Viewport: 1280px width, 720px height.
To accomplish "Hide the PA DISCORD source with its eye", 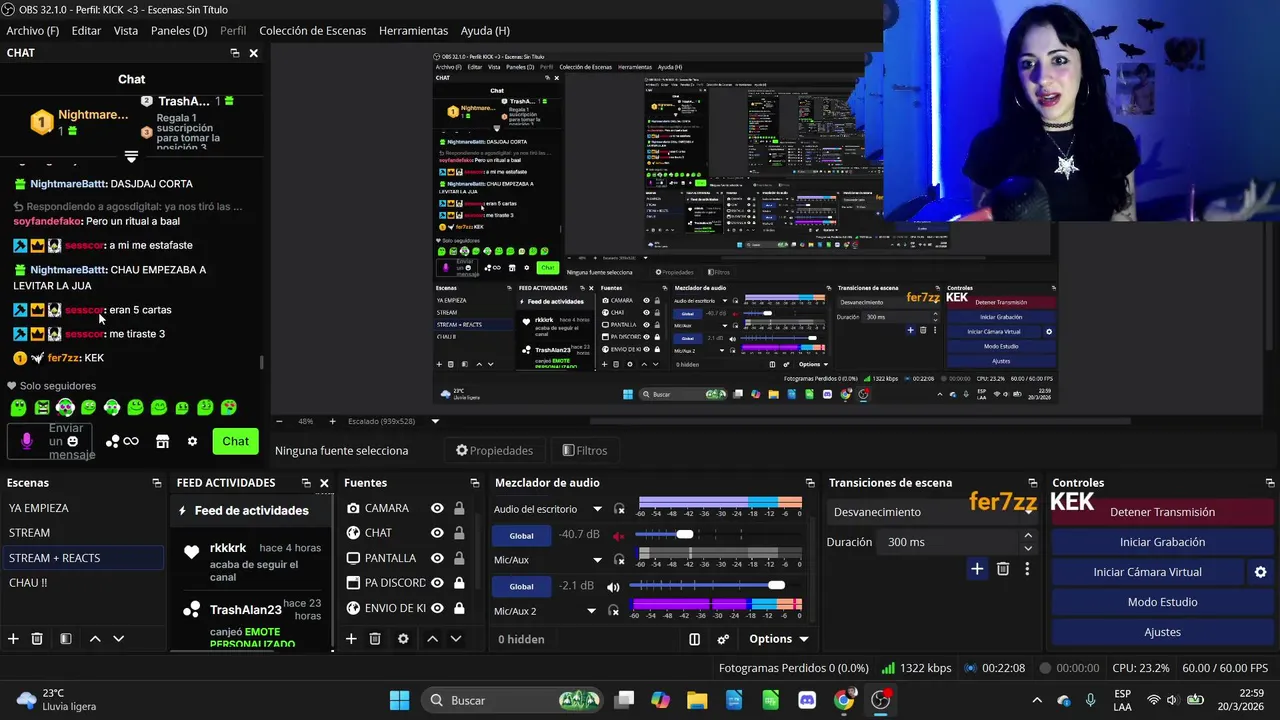I will click(x=437, y=583).
